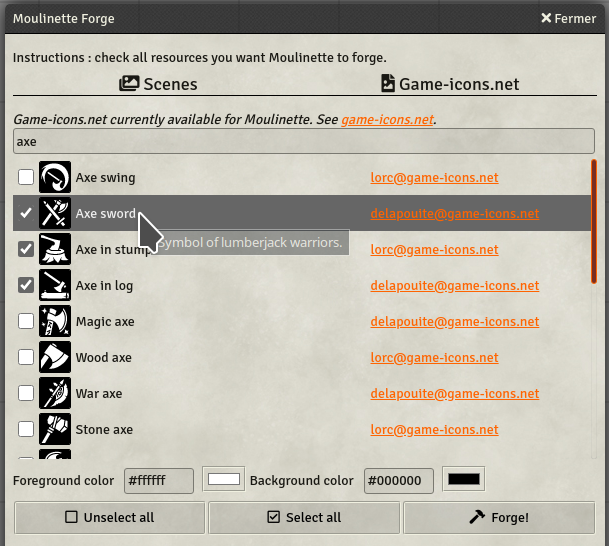The image size is (609, 546).
Task: Click the Axe in stump icon
Action: click(55, 249)
